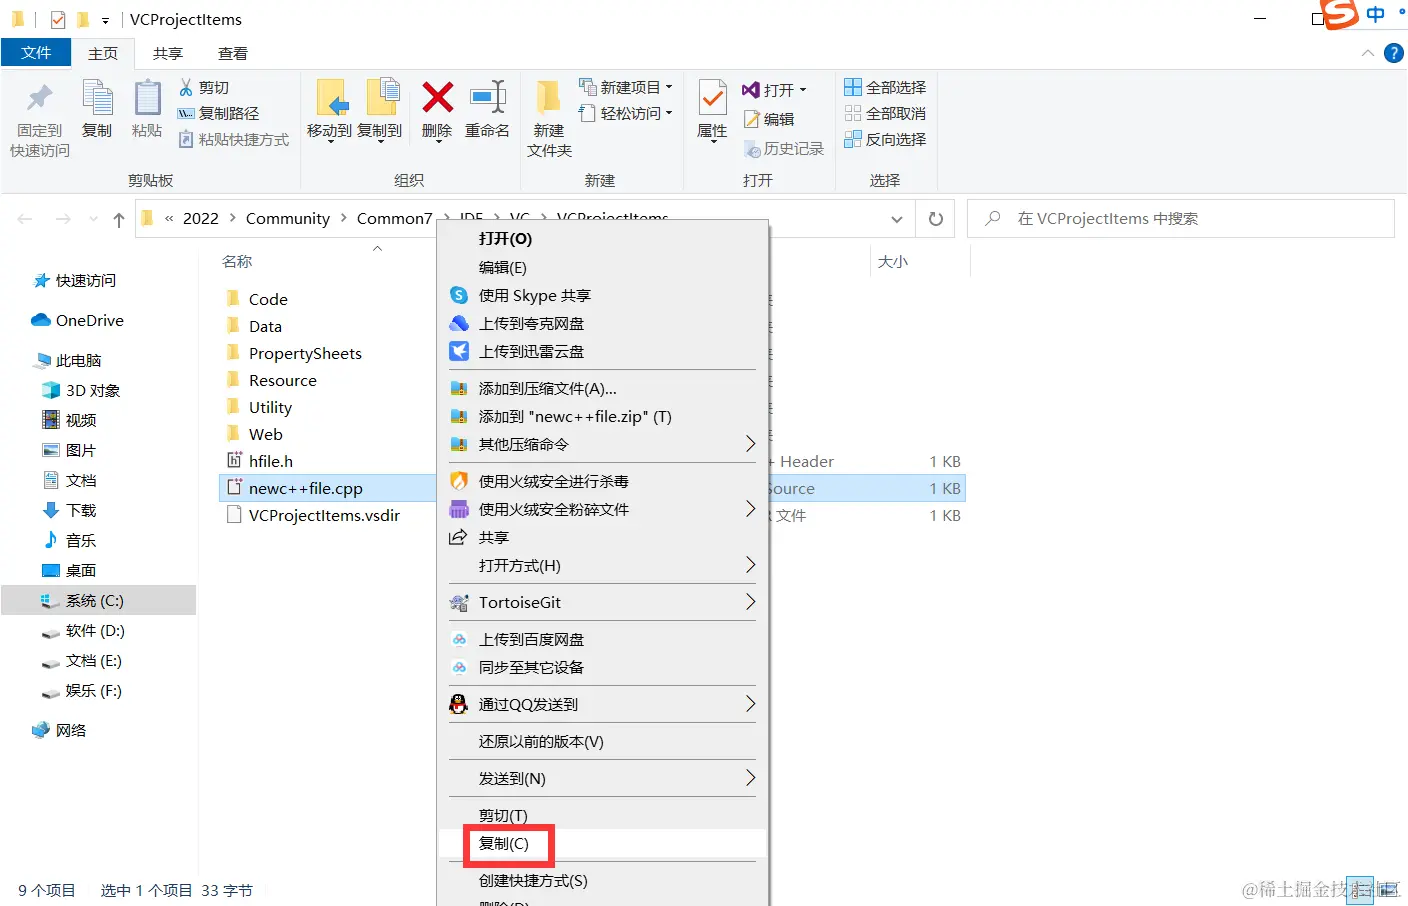This screenshot has width=1408, height=906.
Task: Choose Copy (复制) in the context menu
Action: click(603, 844)
